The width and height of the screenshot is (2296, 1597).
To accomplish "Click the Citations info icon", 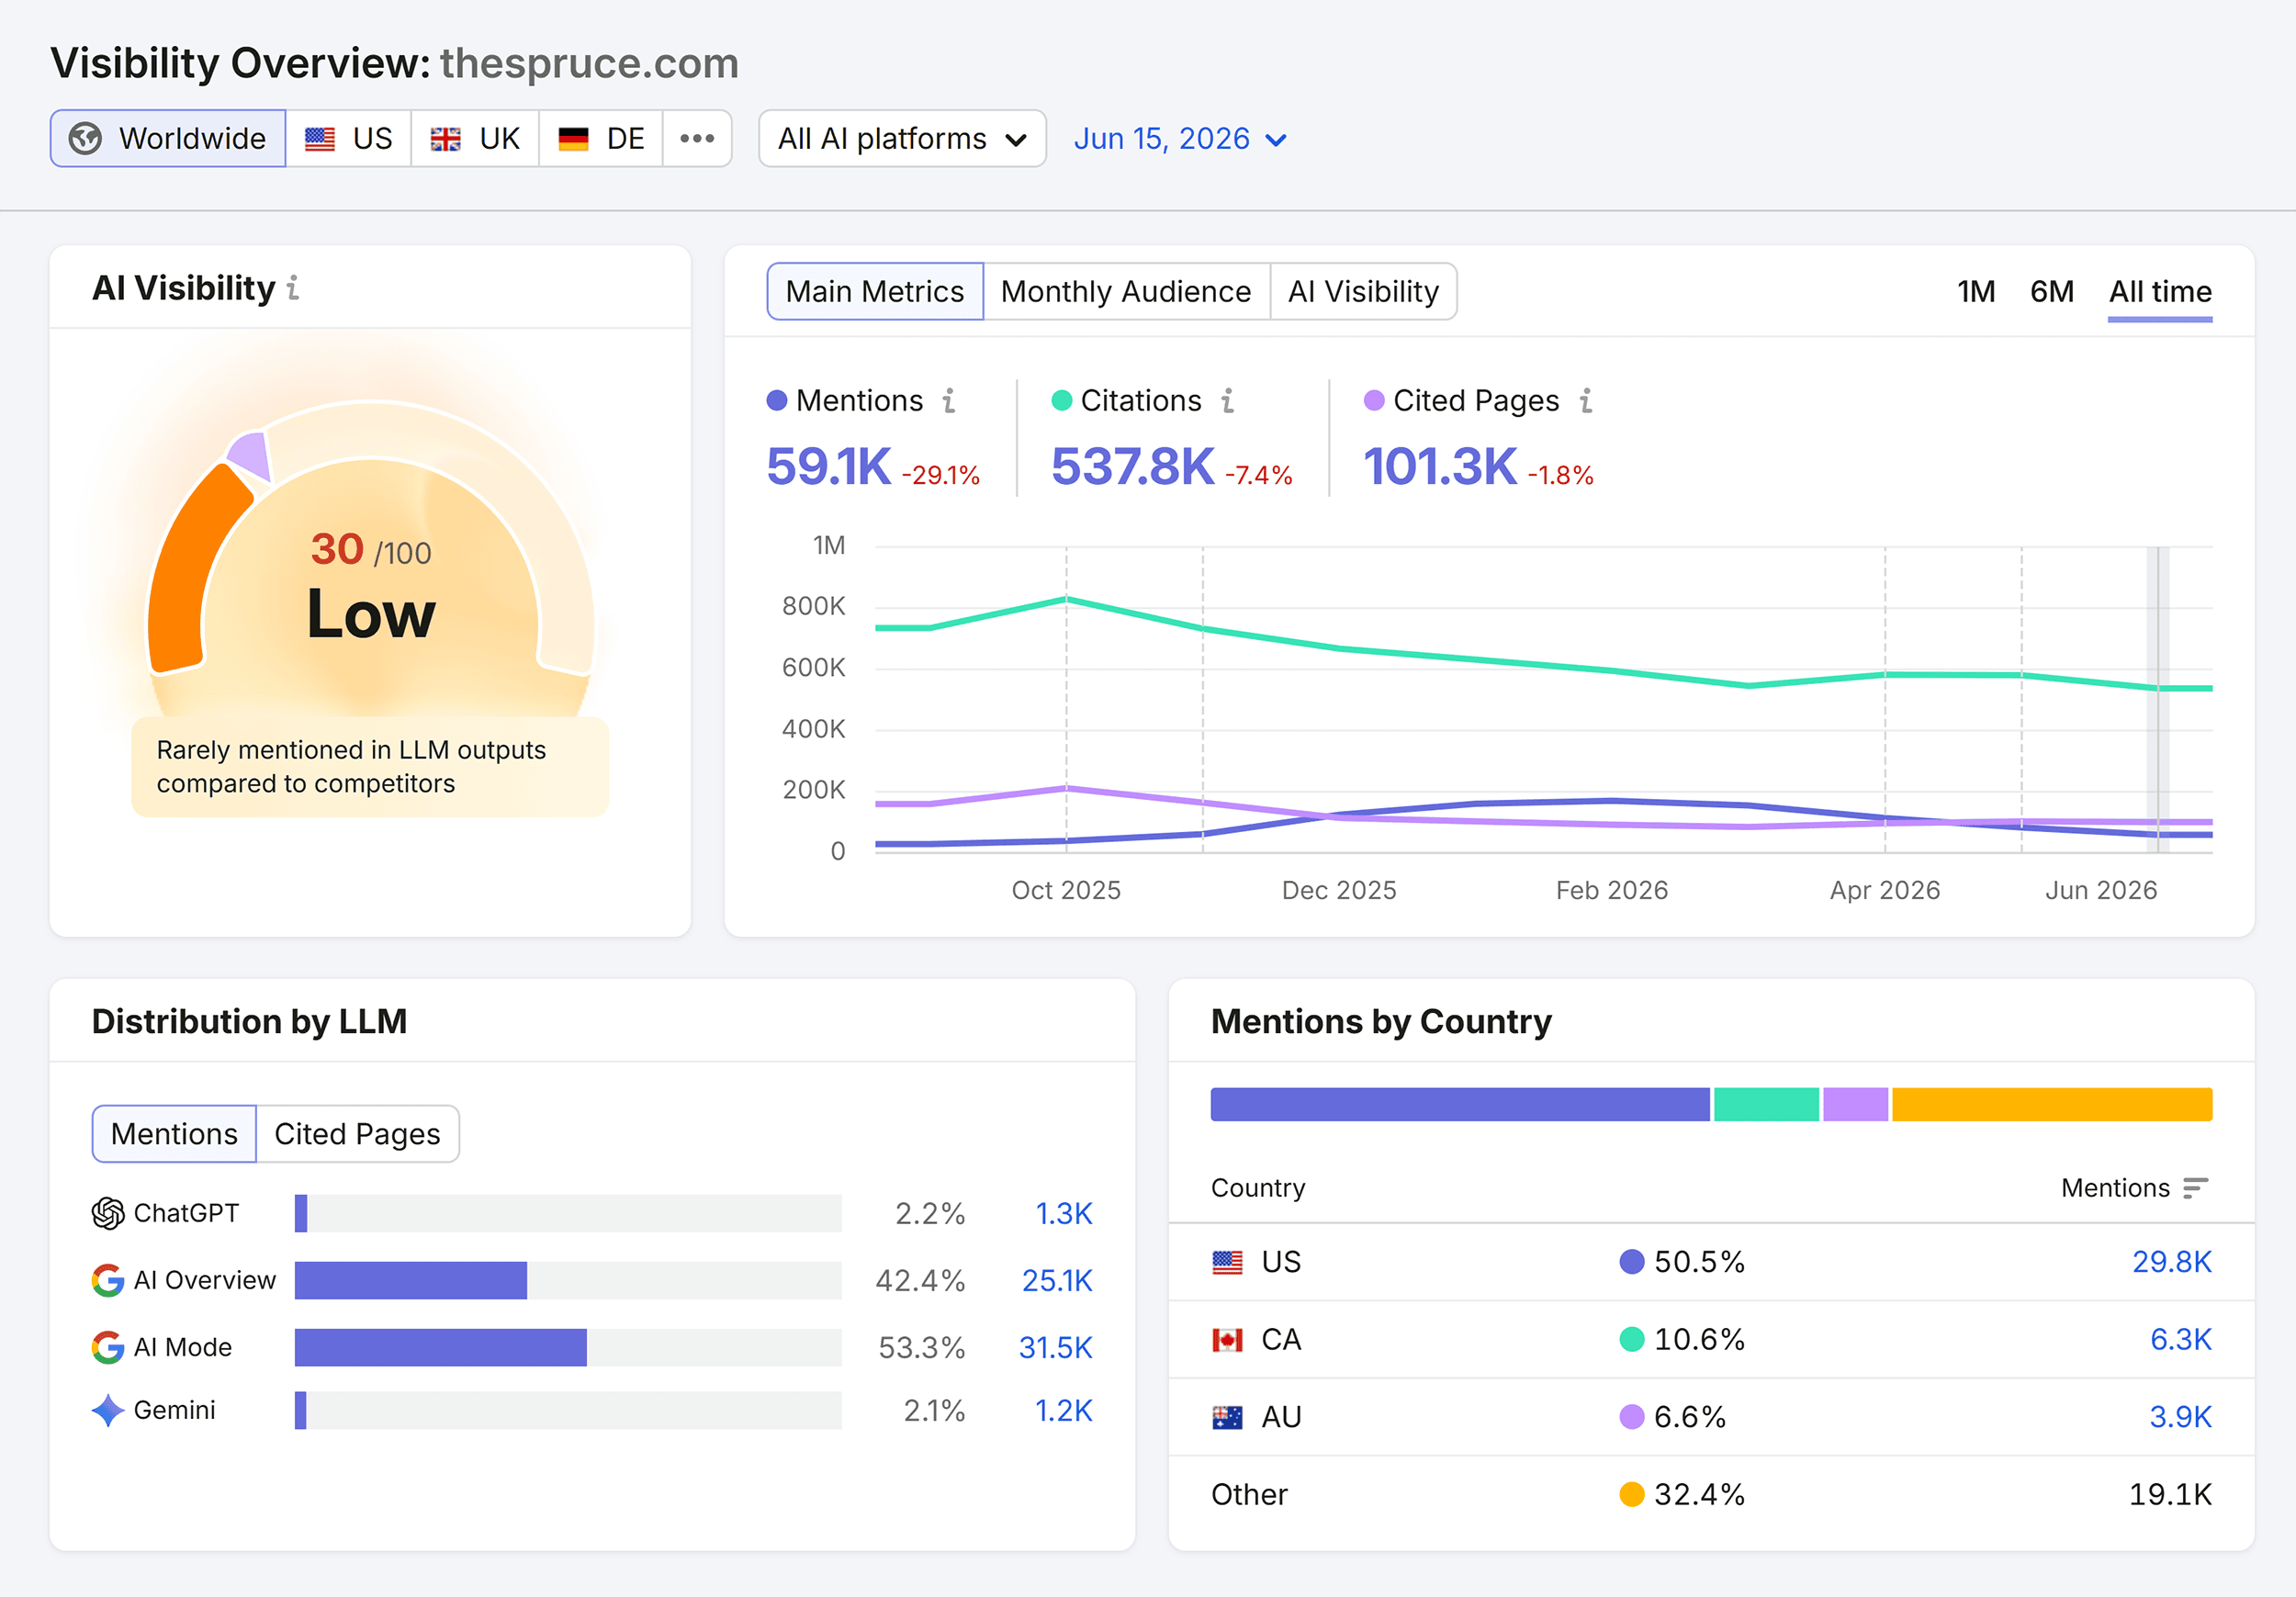I will pyautogui.click(x=1228, y=400).
